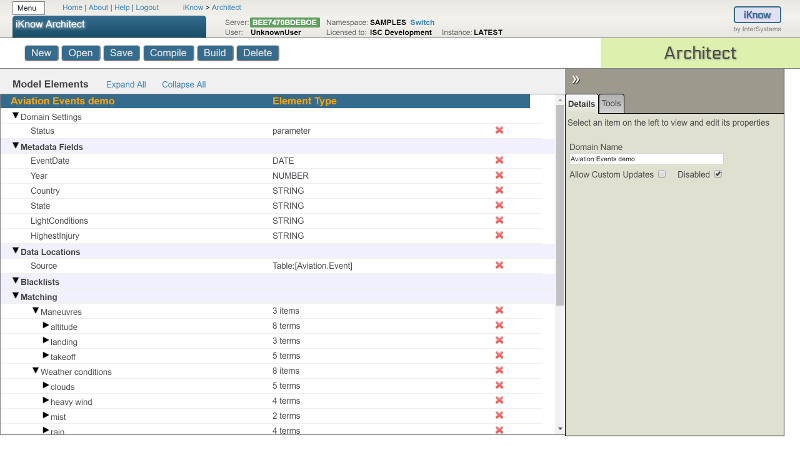Collapse the Metadata Fields section
800x450 pixels.
(x=16, y=146)
